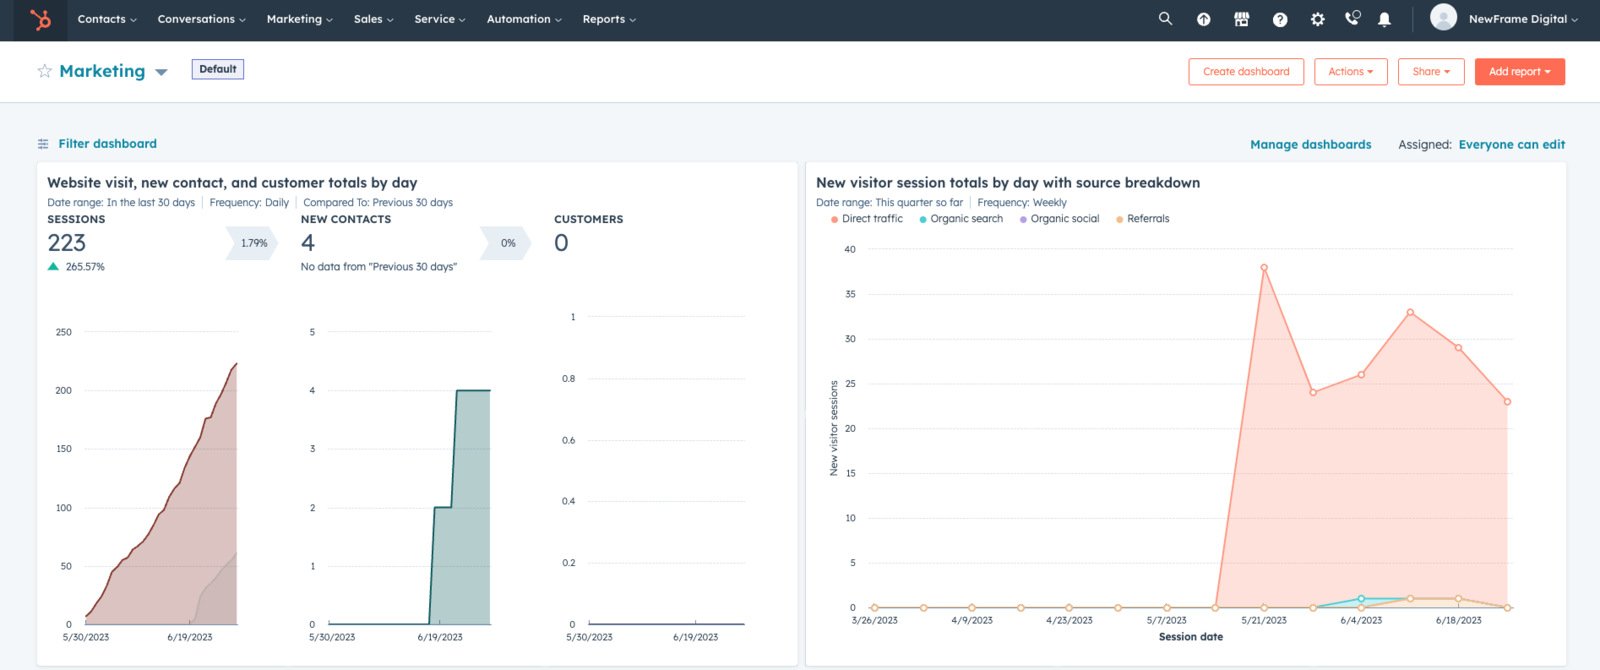Image resolution: width=1600 pixels, height=670 pixels.
Task: Open the Manage dashboards link
Action: 1310,144
